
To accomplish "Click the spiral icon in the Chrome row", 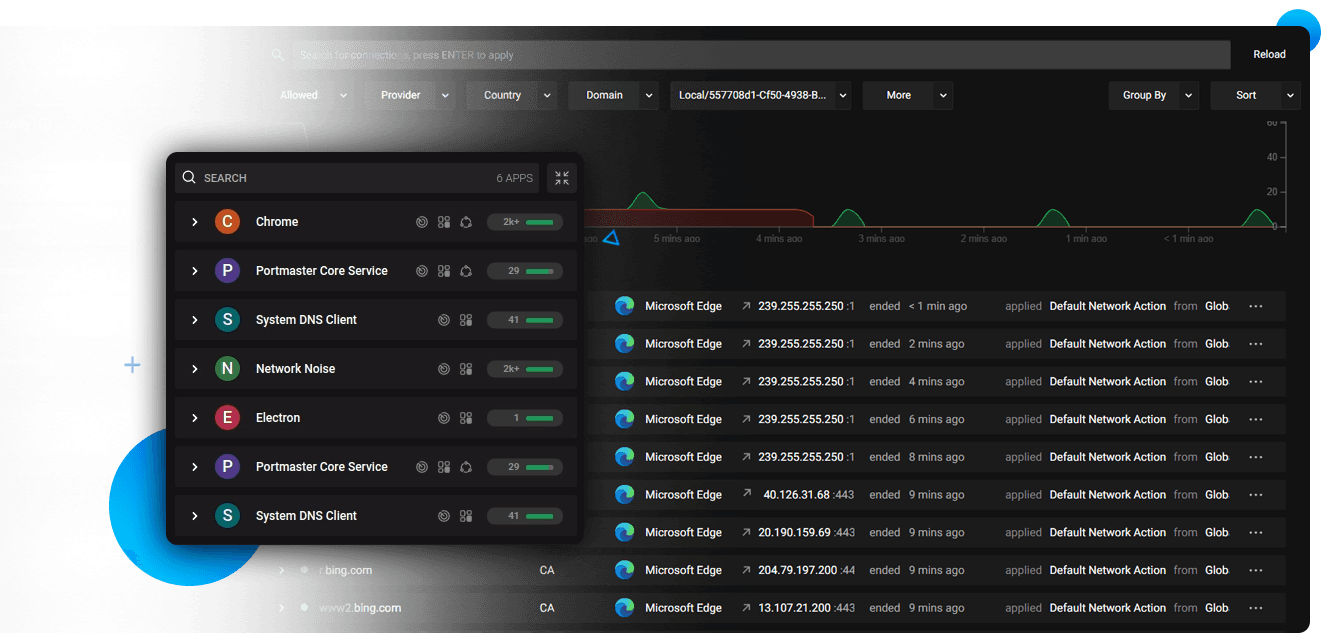I will tap(422, 222).
